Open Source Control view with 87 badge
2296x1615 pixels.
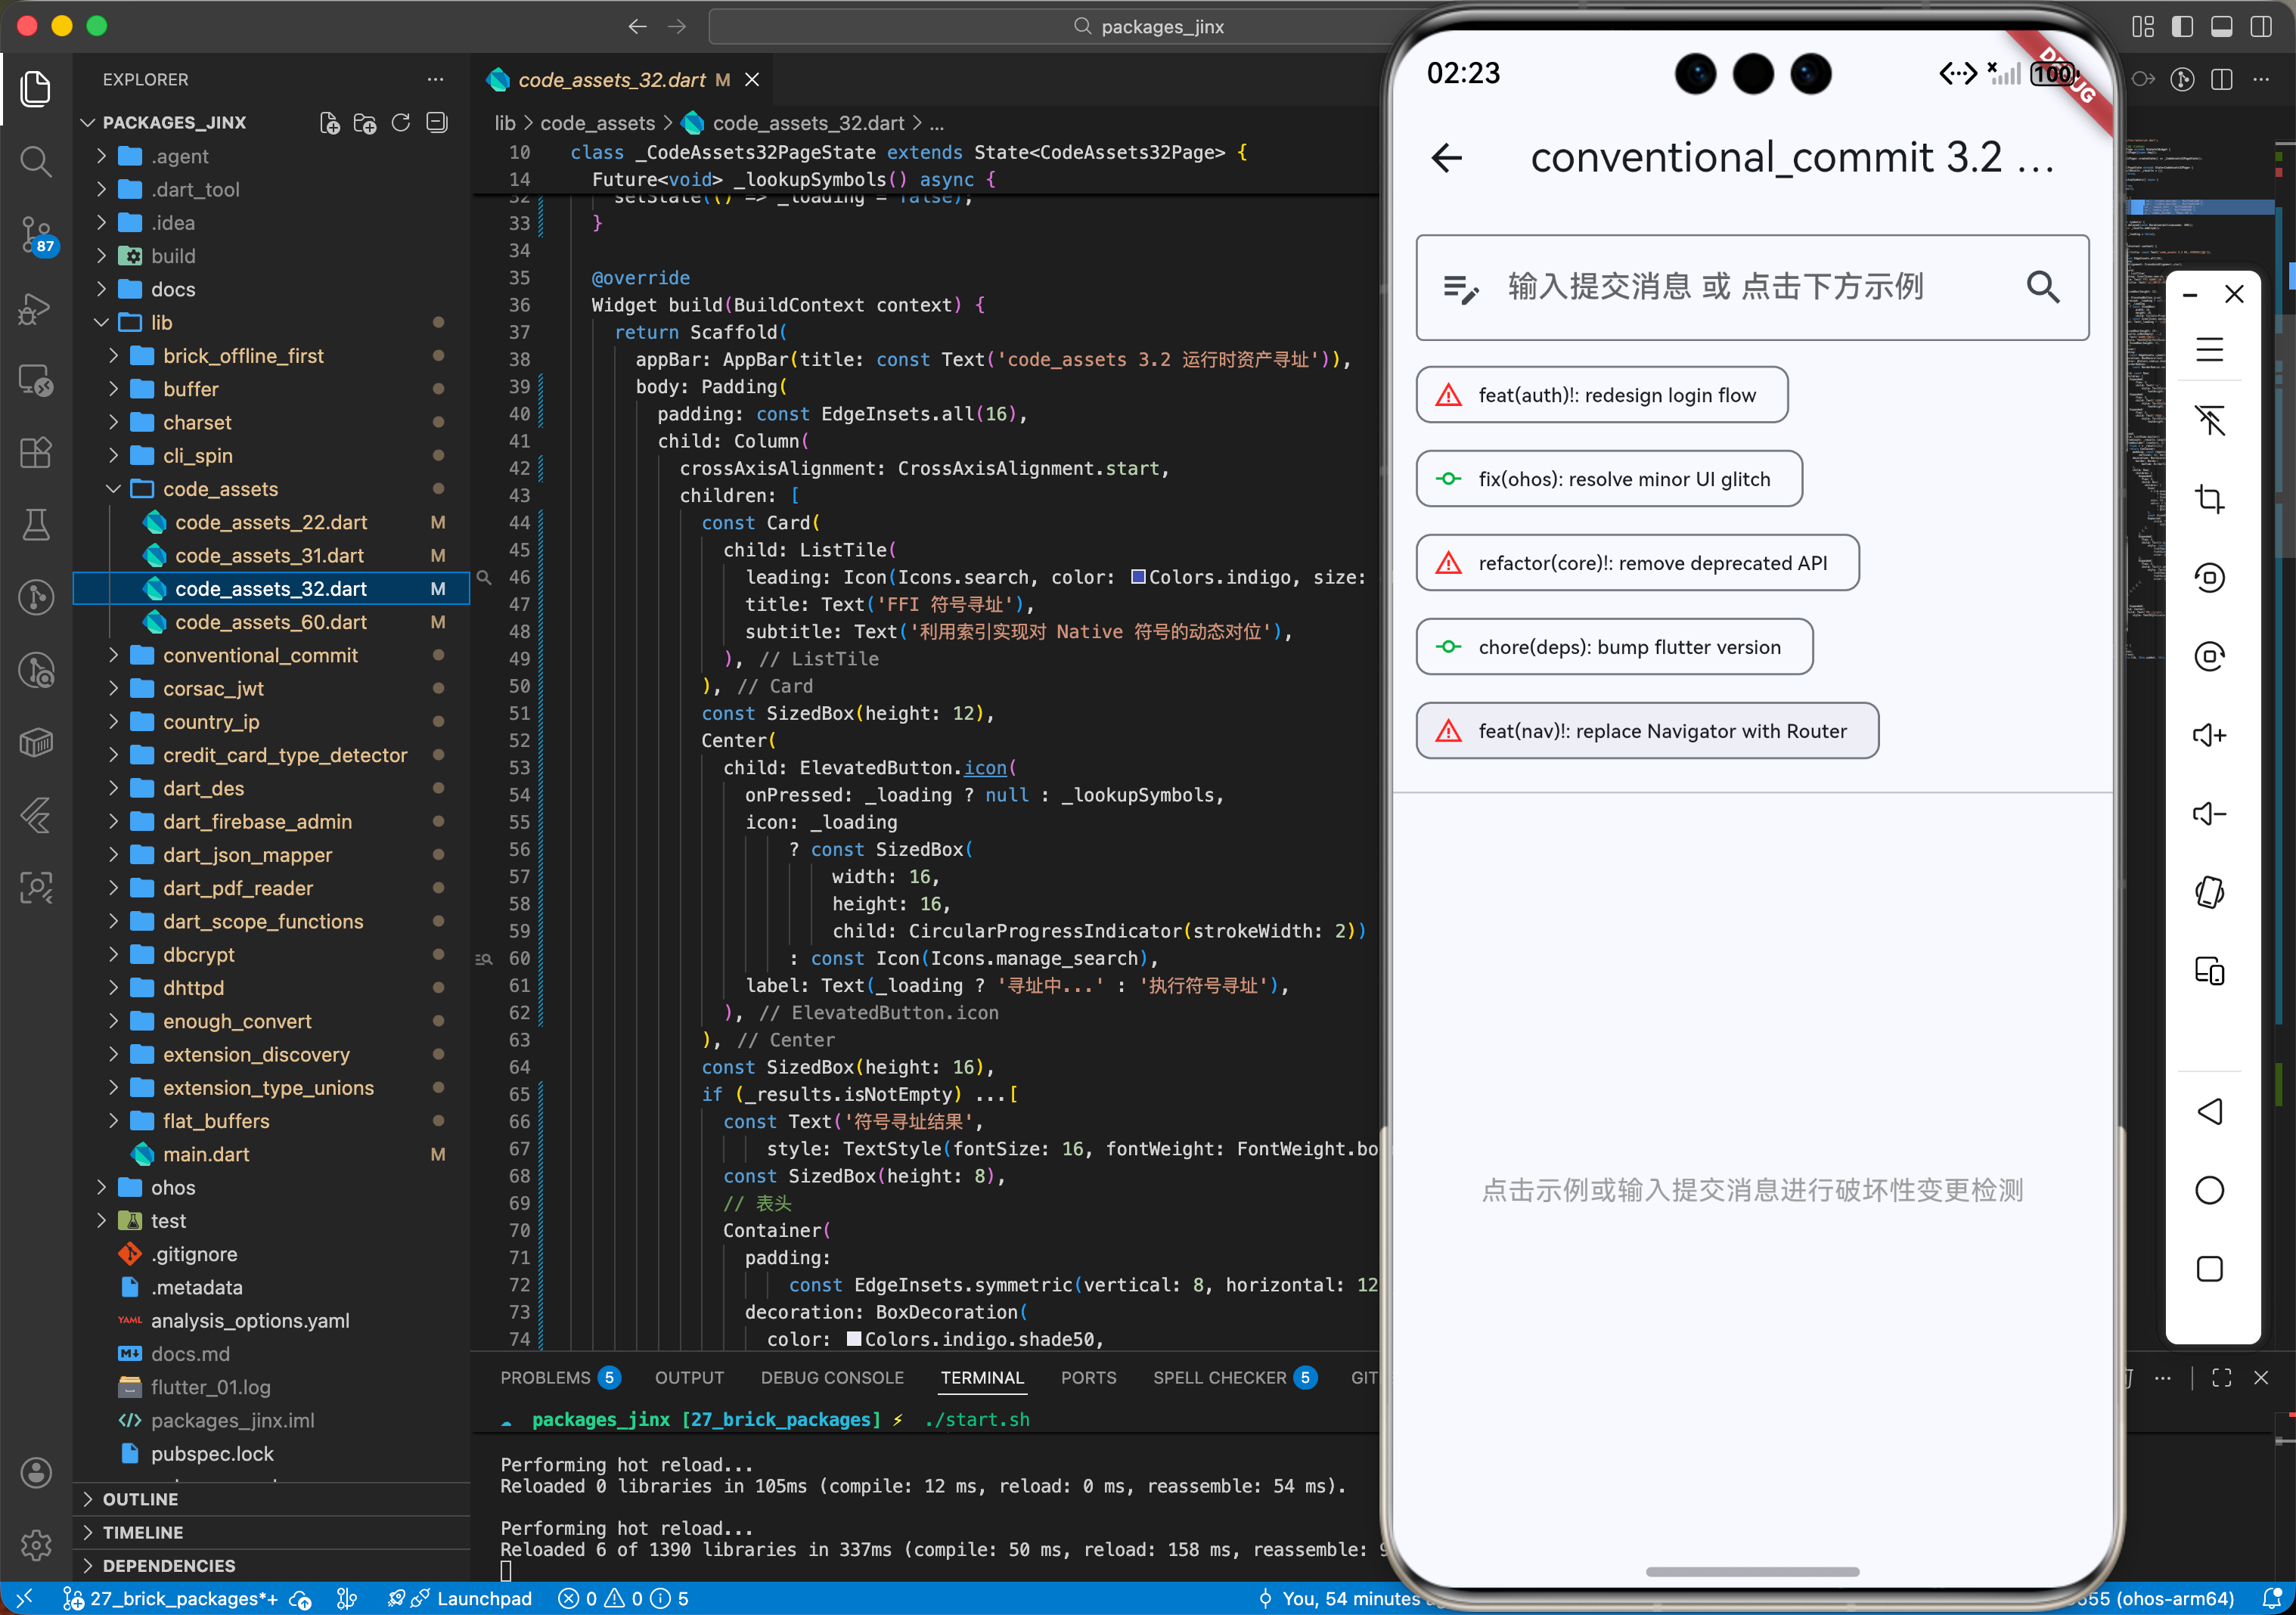[36, 234]
